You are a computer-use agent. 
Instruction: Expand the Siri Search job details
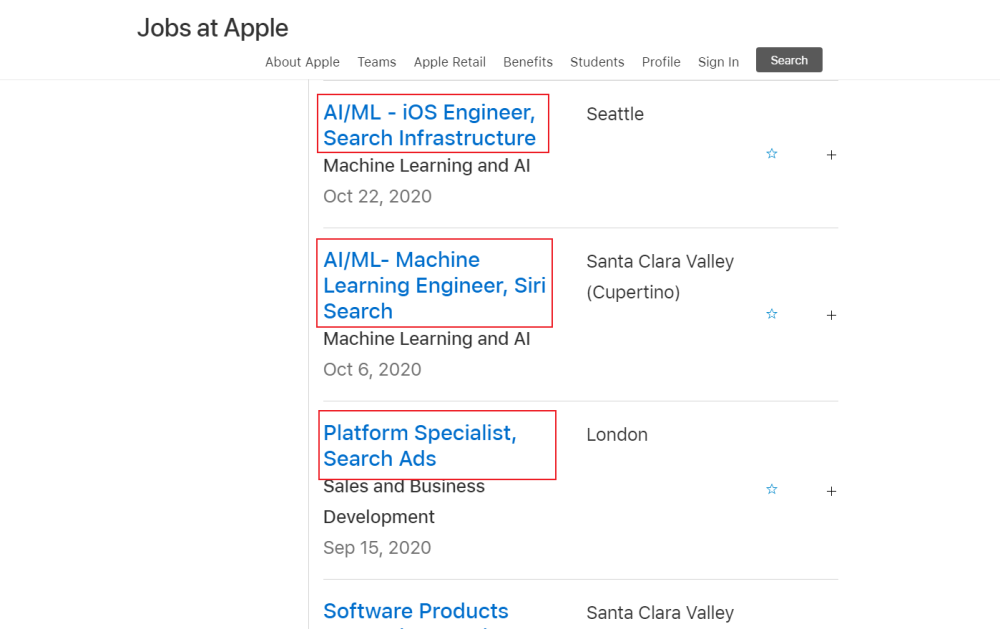coord(831,315)
